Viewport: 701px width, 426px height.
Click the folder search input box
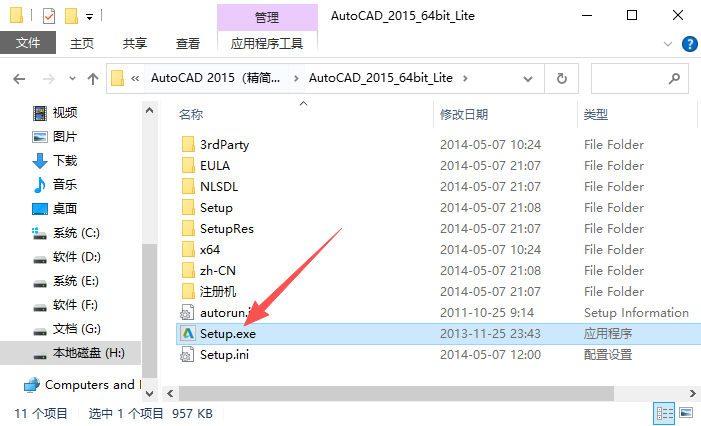point(629,79)
